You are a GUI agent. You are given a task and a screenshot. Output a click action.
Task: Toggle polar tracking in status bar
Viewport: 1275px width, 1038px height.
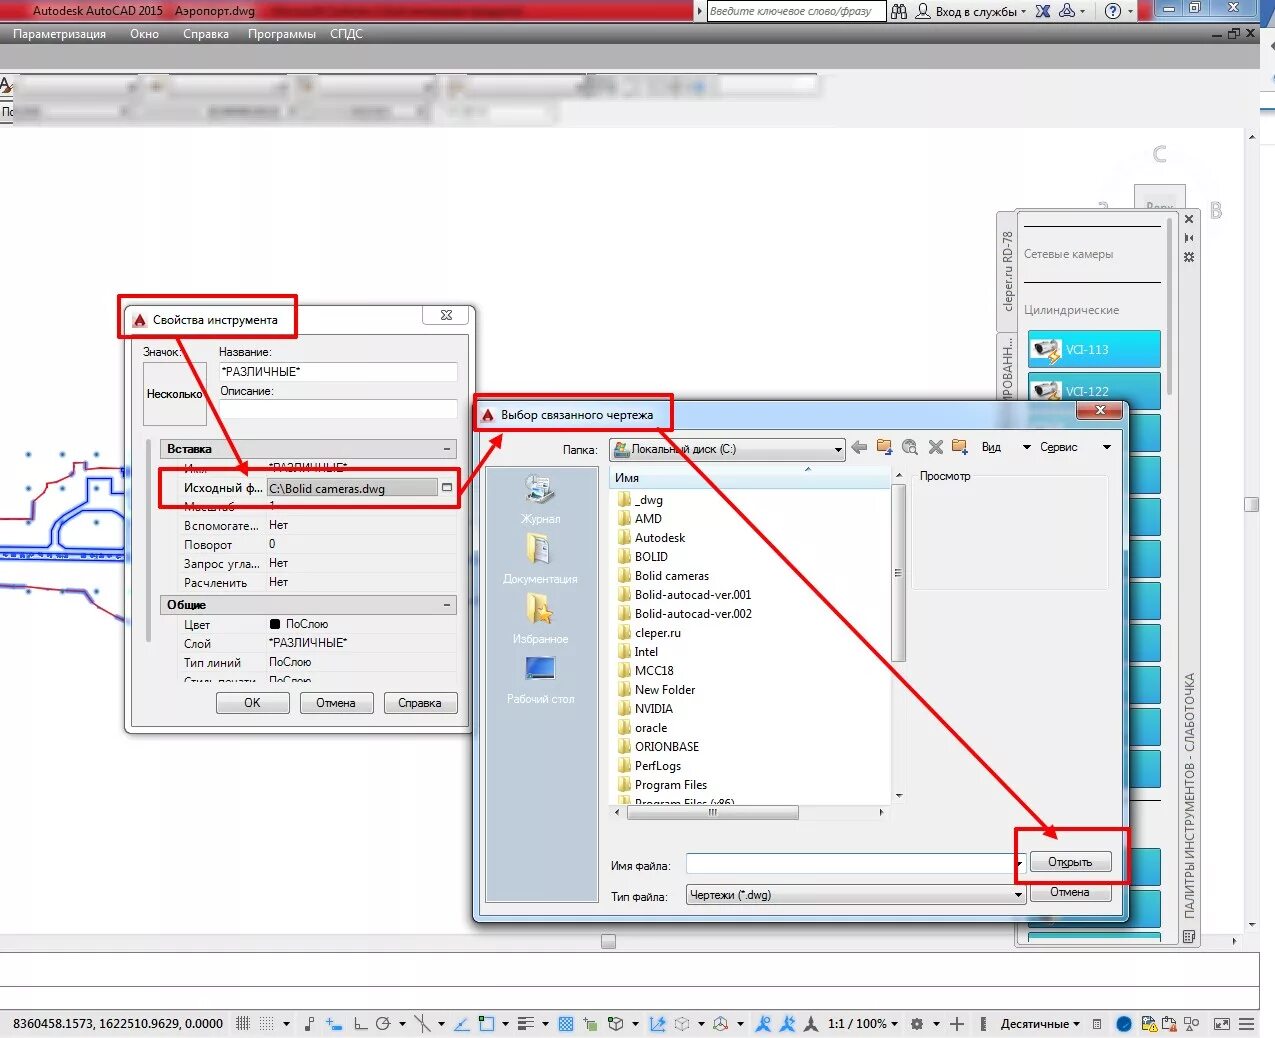(x=382, y=1024)
